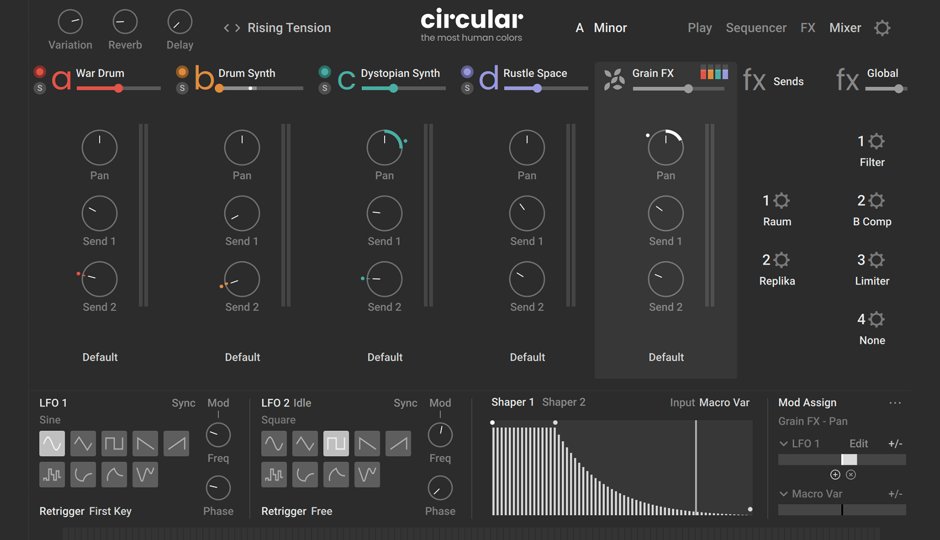Select LFO 2 triangle waveform icon

[305, 444]
